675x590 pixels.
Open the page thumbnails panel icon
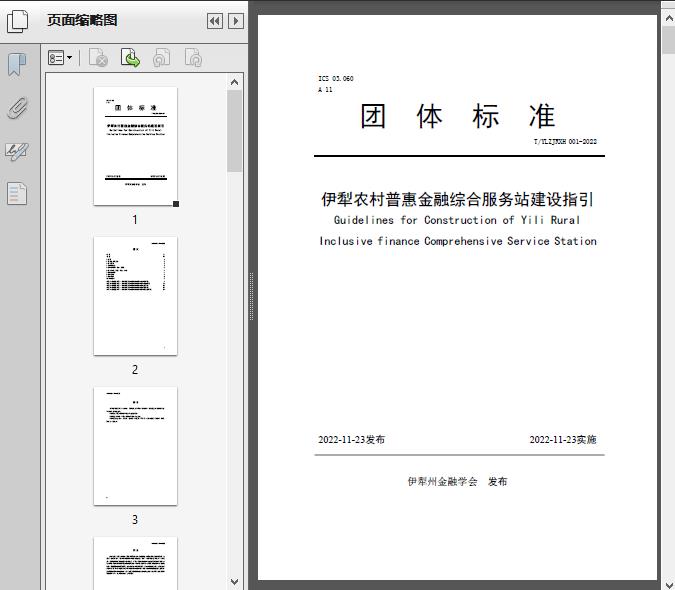18,21
